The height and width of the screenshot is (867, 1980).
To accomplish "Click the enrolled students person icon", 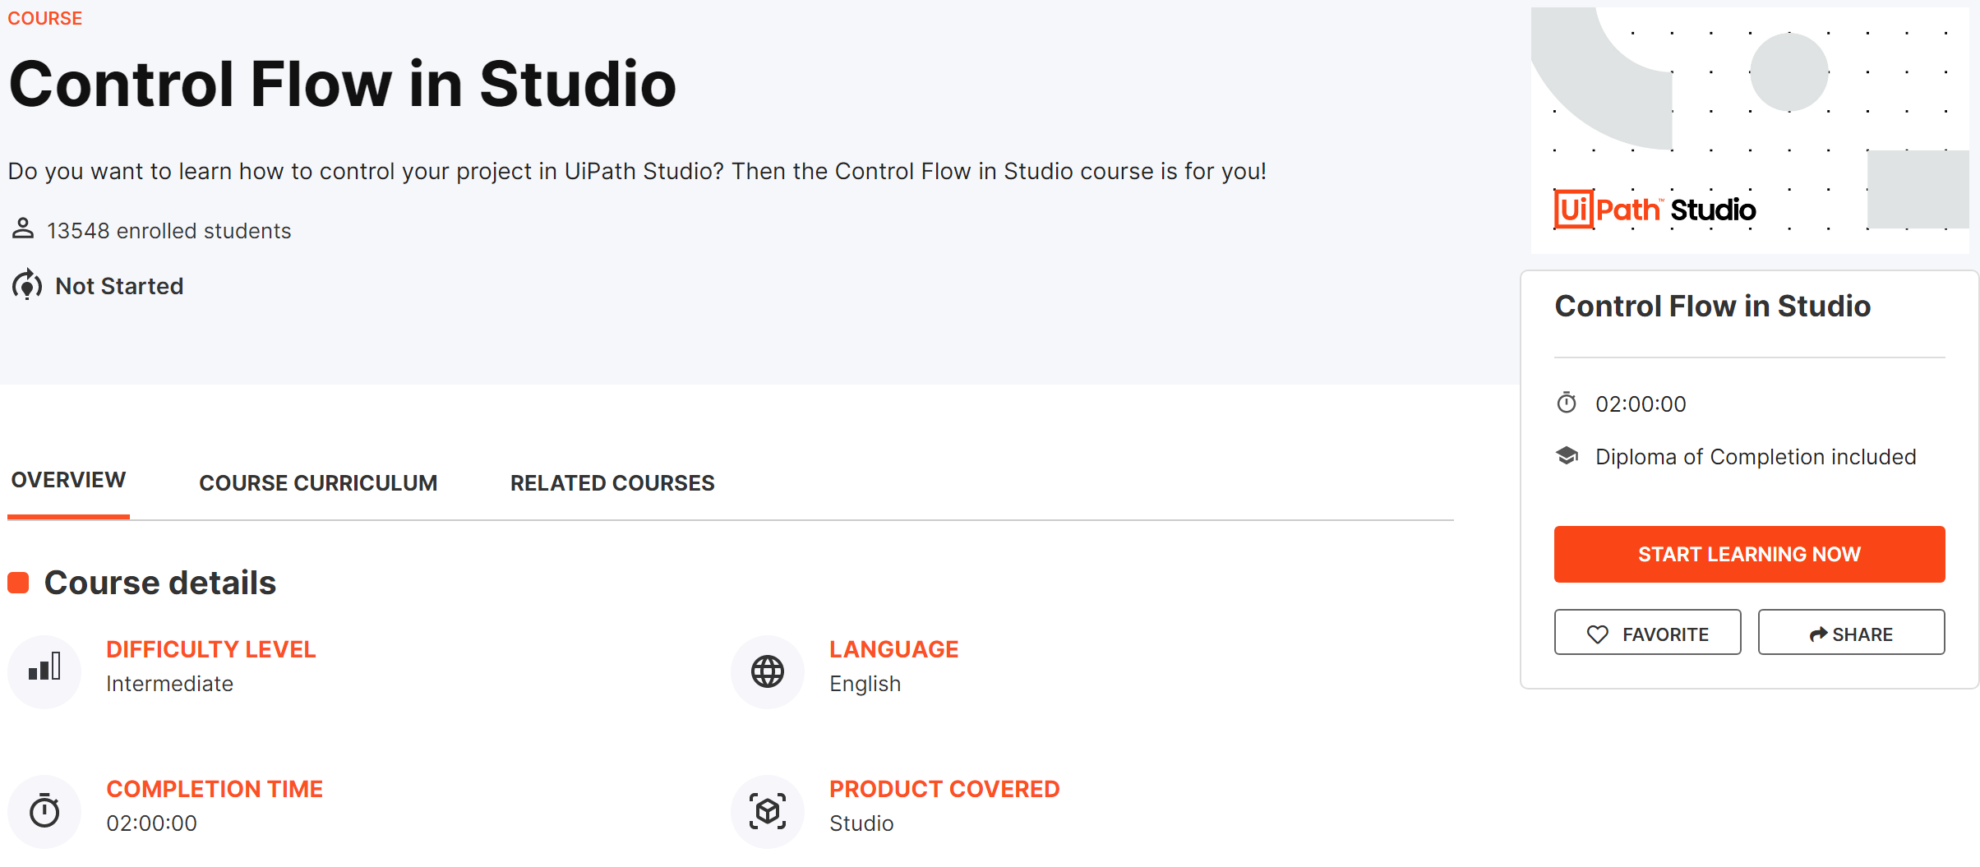I will pyautogui.click(x=22, y=228).
